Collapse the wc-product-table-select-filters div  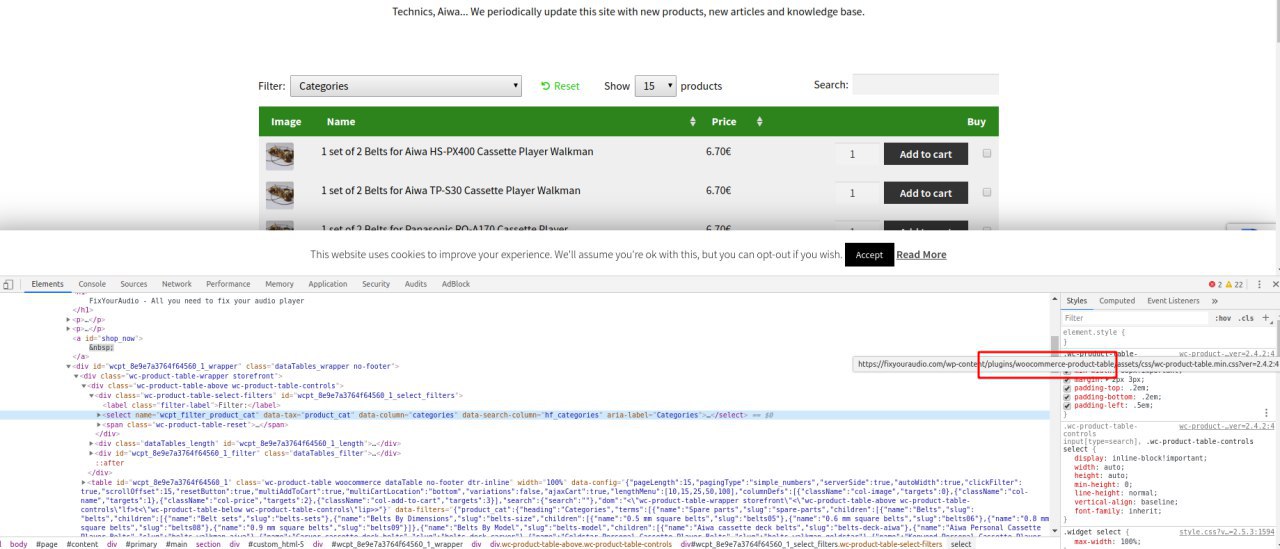92,395
